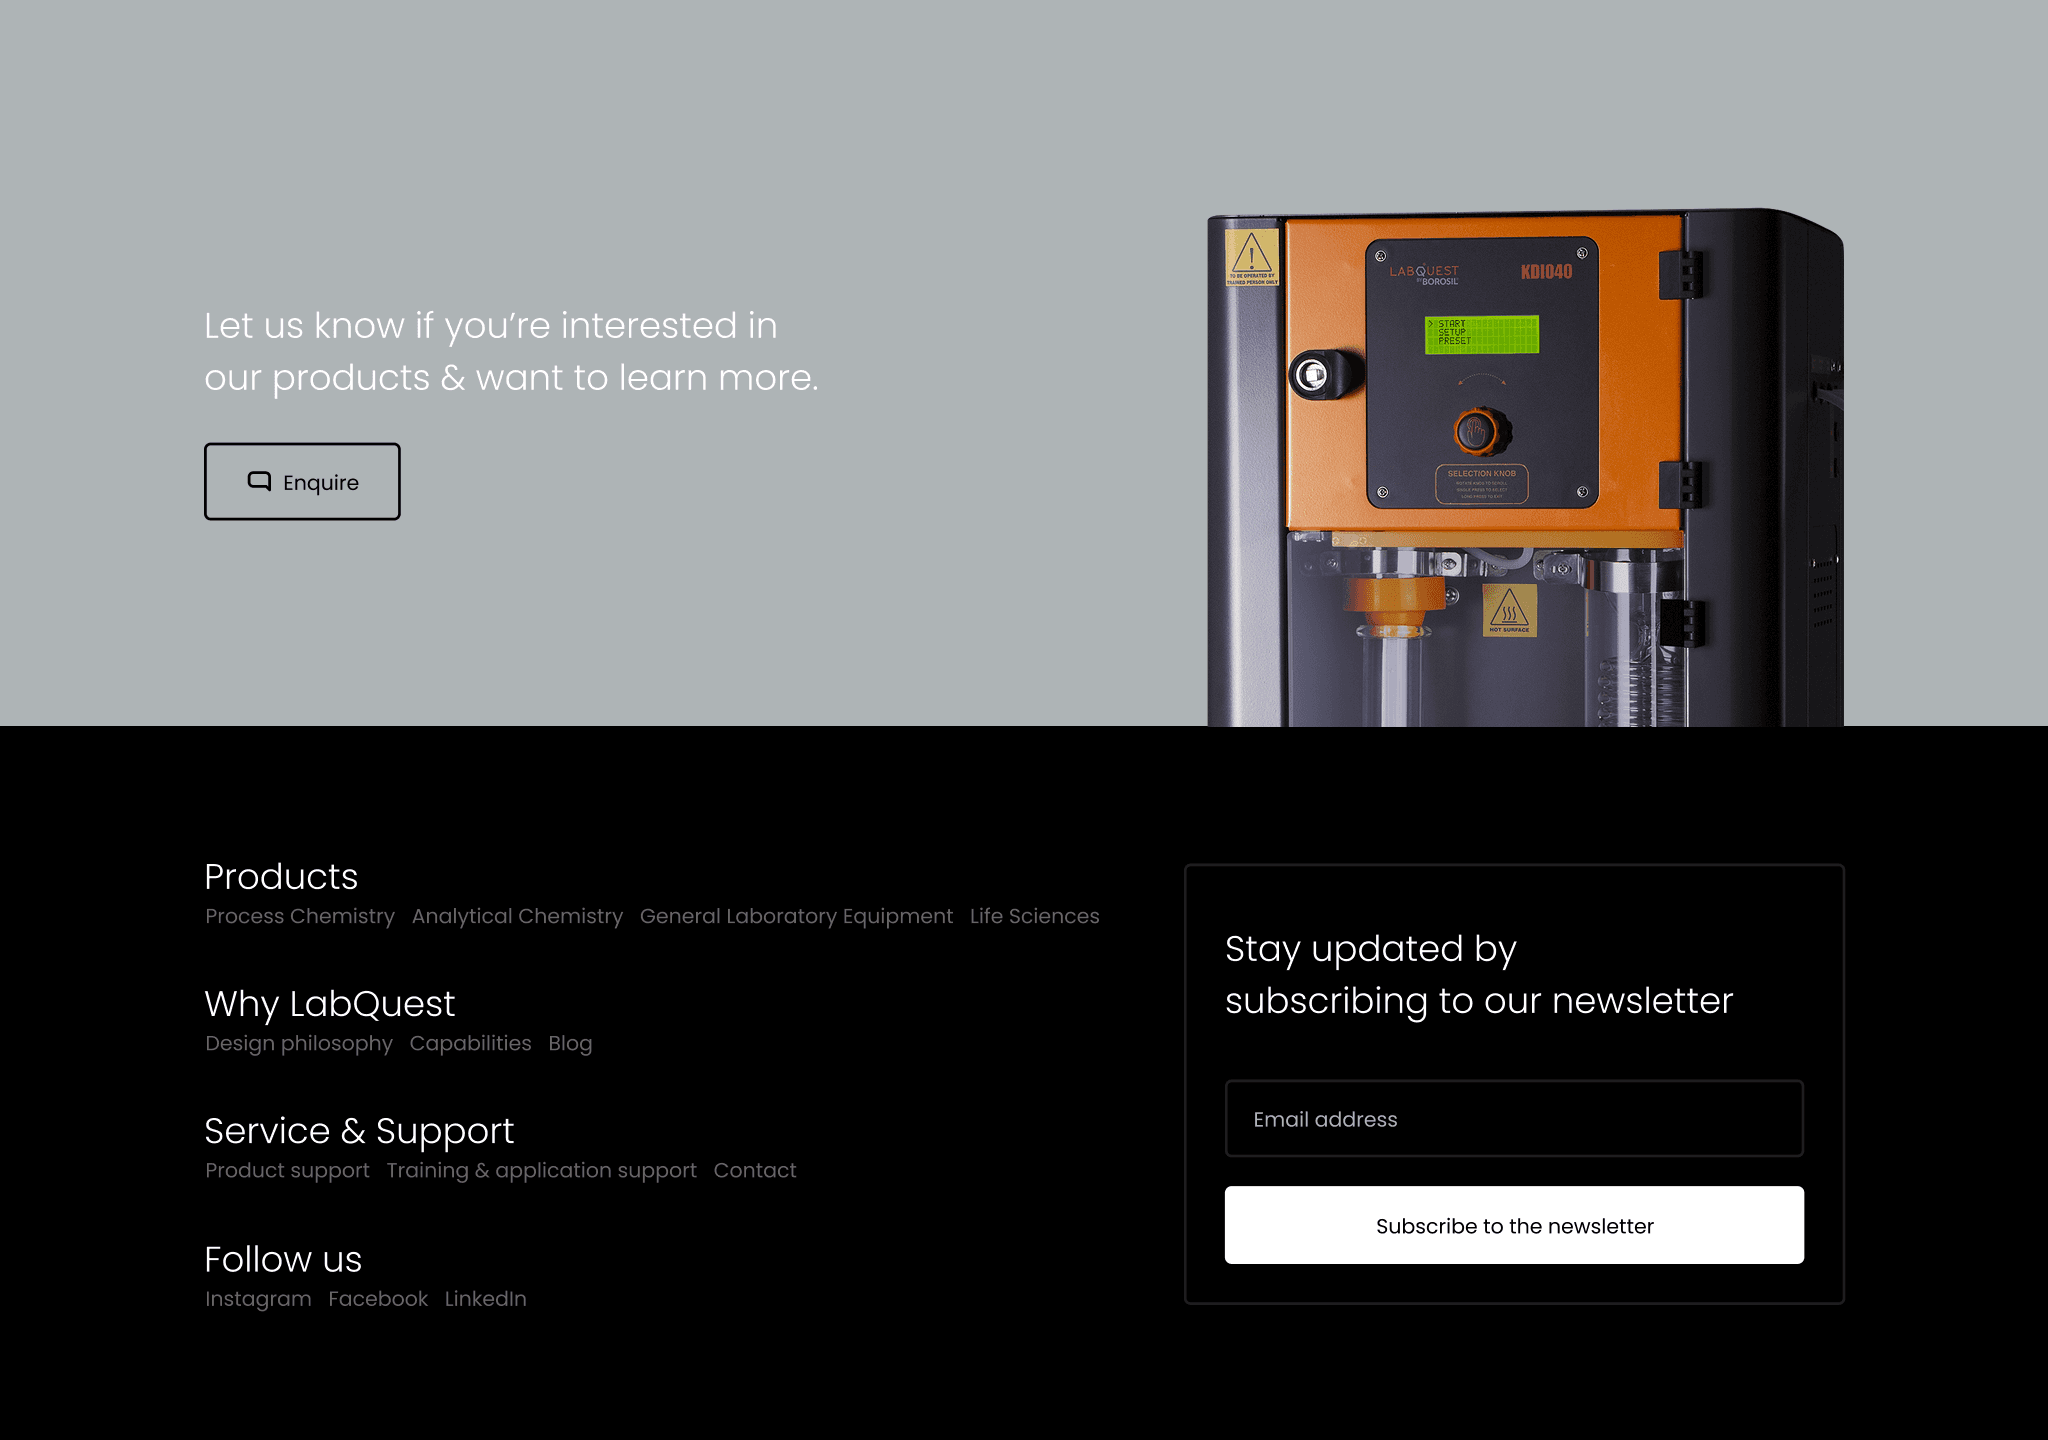View the Capabilities page
This screenshot has width=2048, height=1440.
coord(470,1043)
